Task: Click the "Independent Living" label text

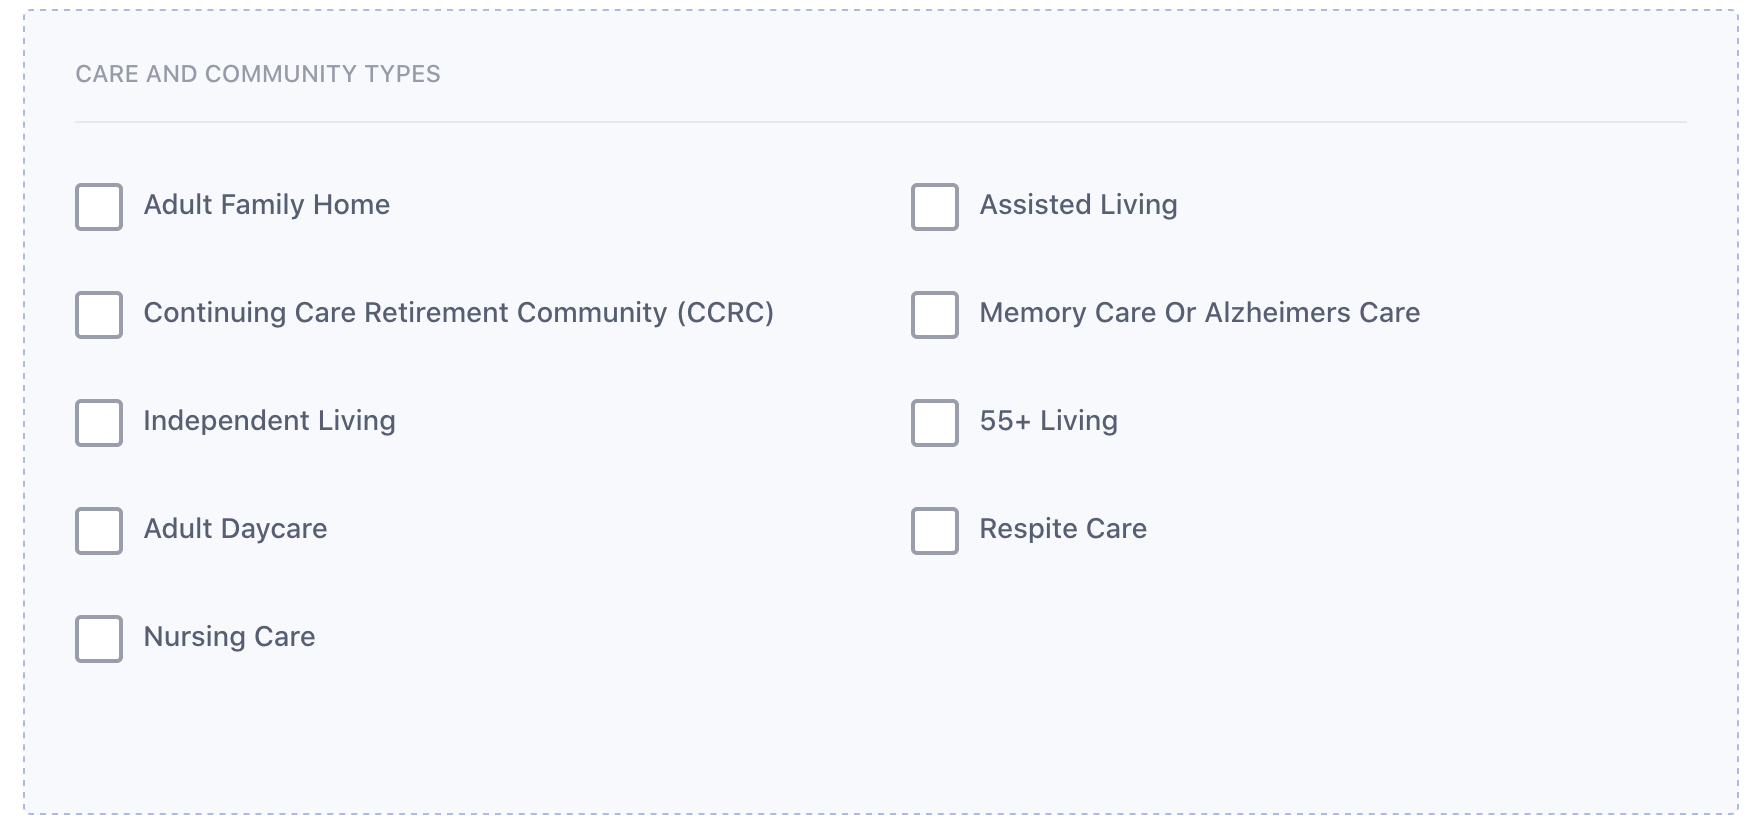Action: pyautogui.click(x=269, y=421)
